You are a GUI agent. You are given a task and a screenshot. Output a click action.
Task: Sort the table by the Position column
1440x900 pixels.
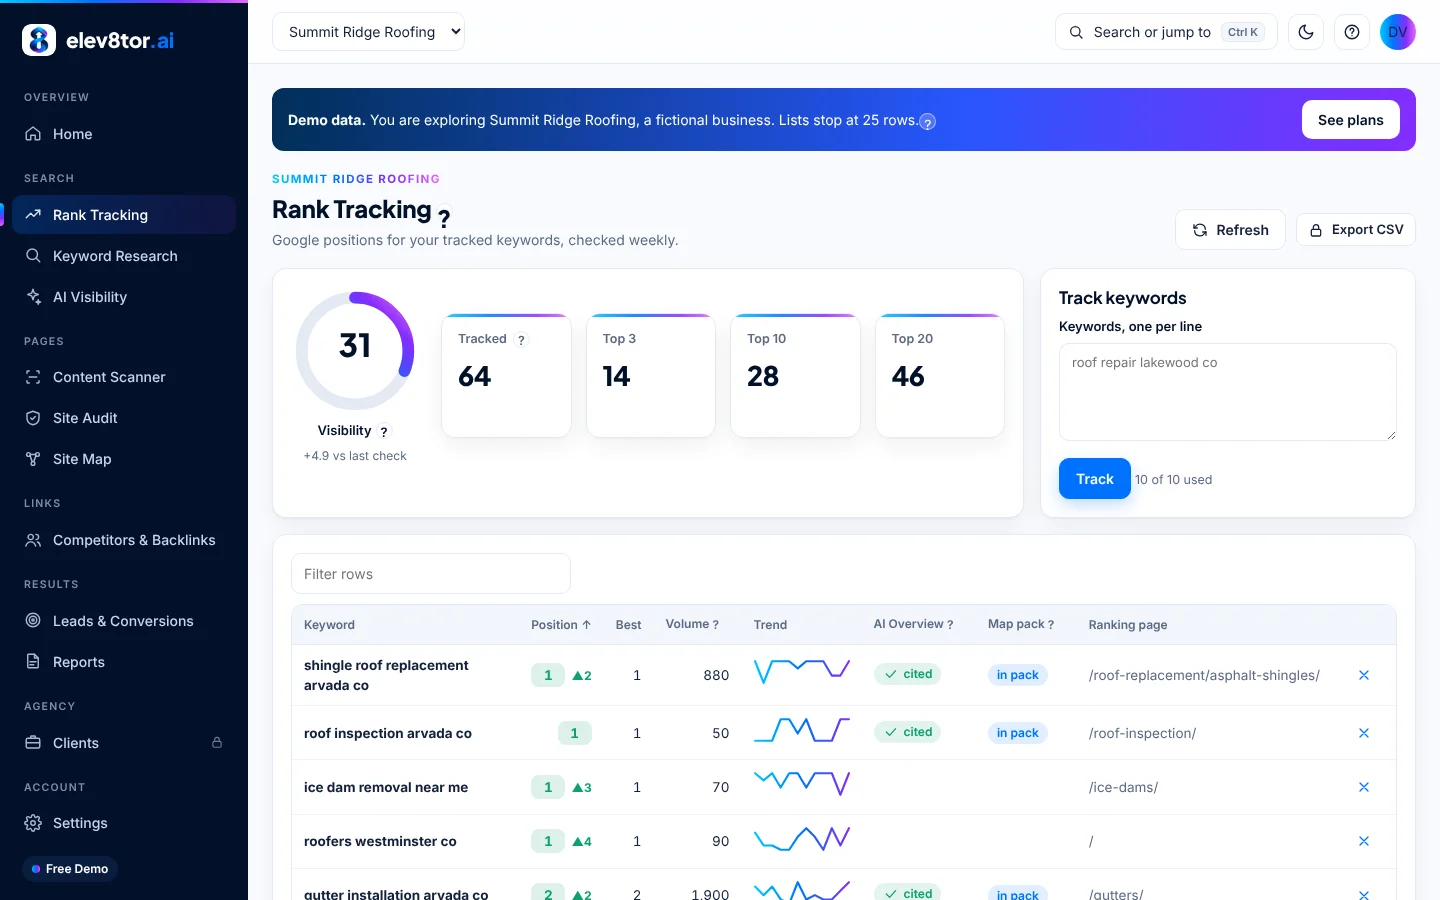[561, 625]
